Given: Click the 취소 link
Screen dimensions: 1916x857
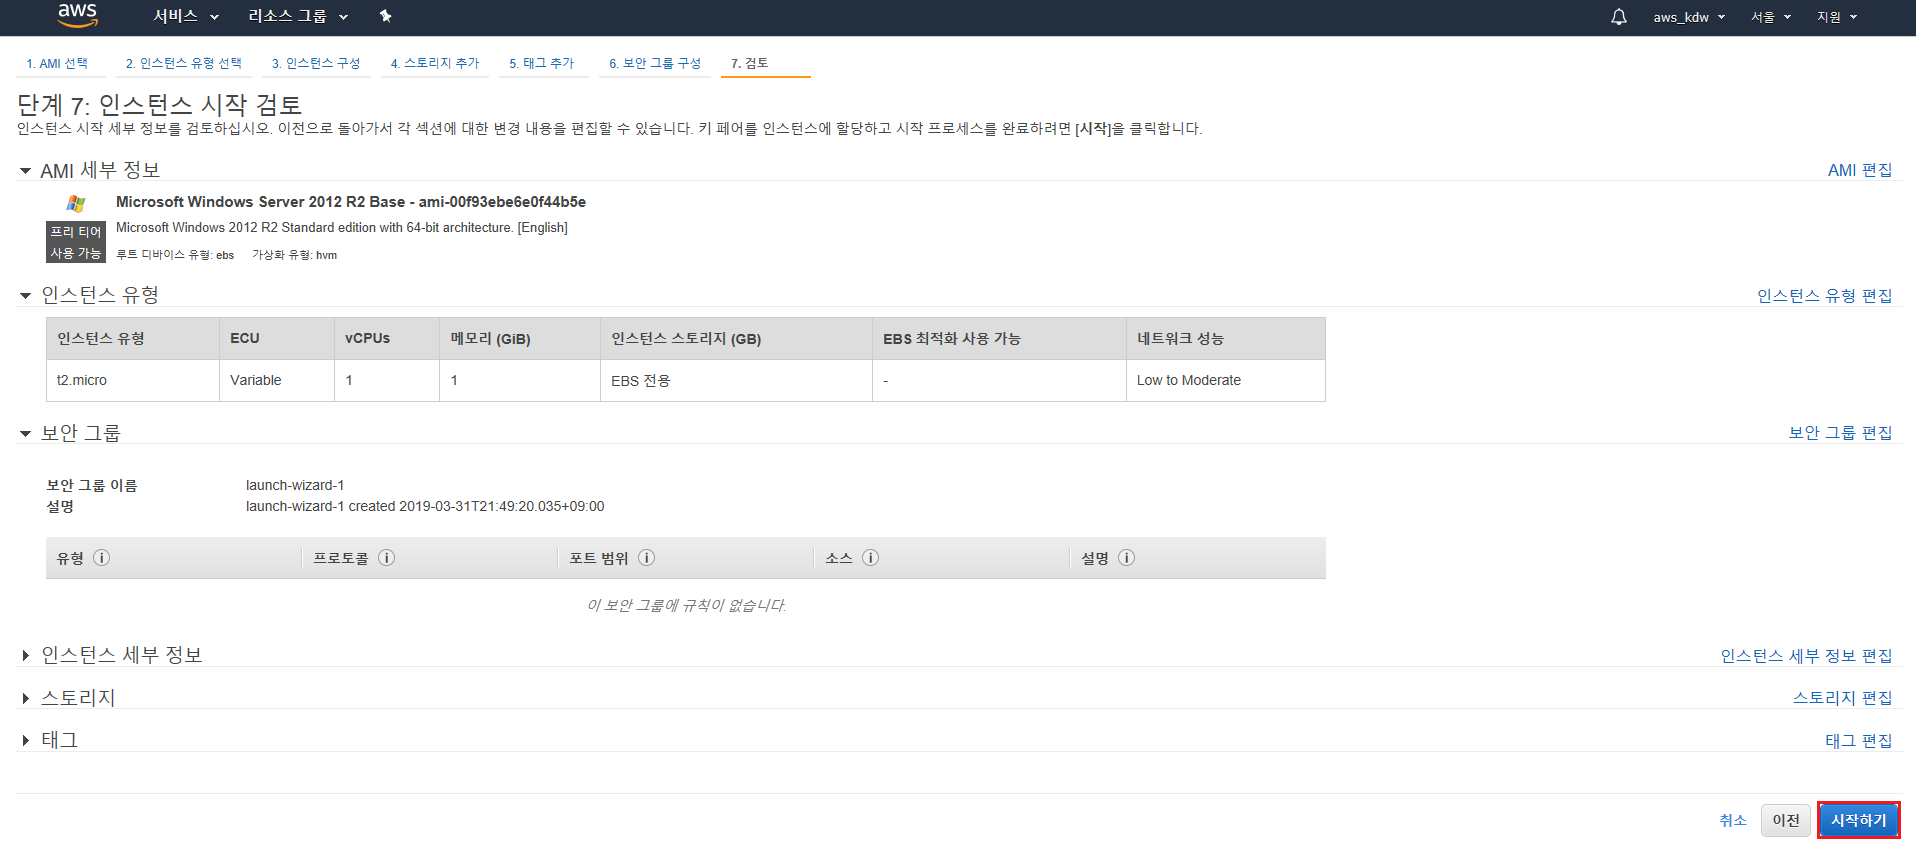Looking at the screenshot, I should click(1733, 820).
